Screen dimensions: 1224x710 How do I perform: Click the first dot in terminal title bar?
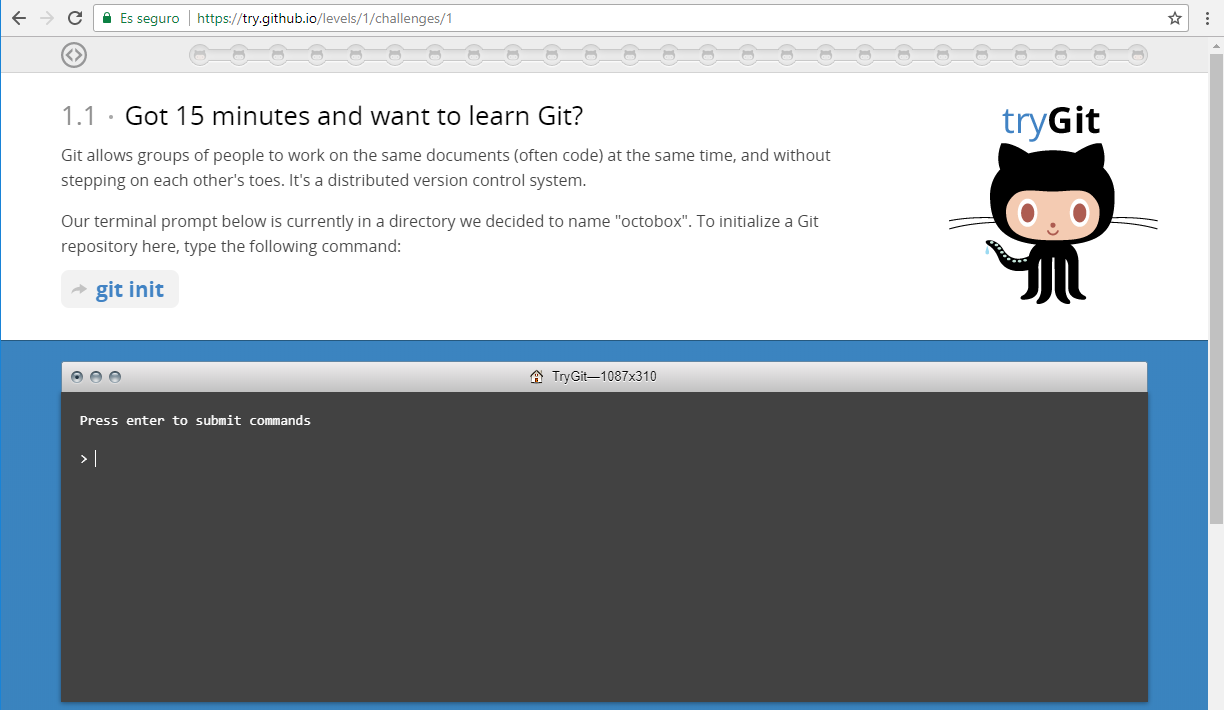click(77, 377)
